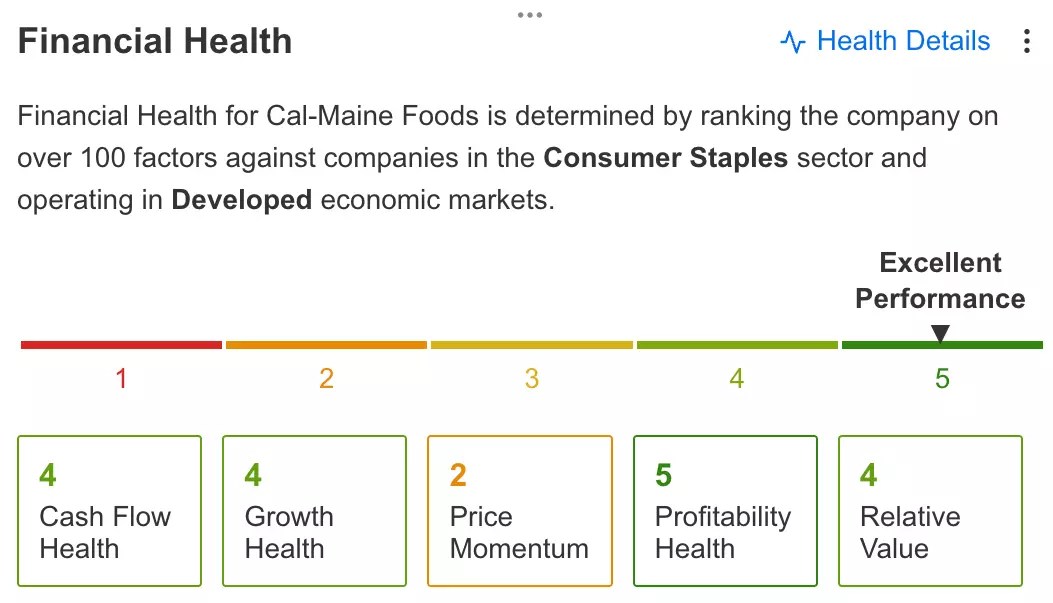The image size is (1053, 603).
Task: Click the yellow rating bar segment
Action: 532,345
